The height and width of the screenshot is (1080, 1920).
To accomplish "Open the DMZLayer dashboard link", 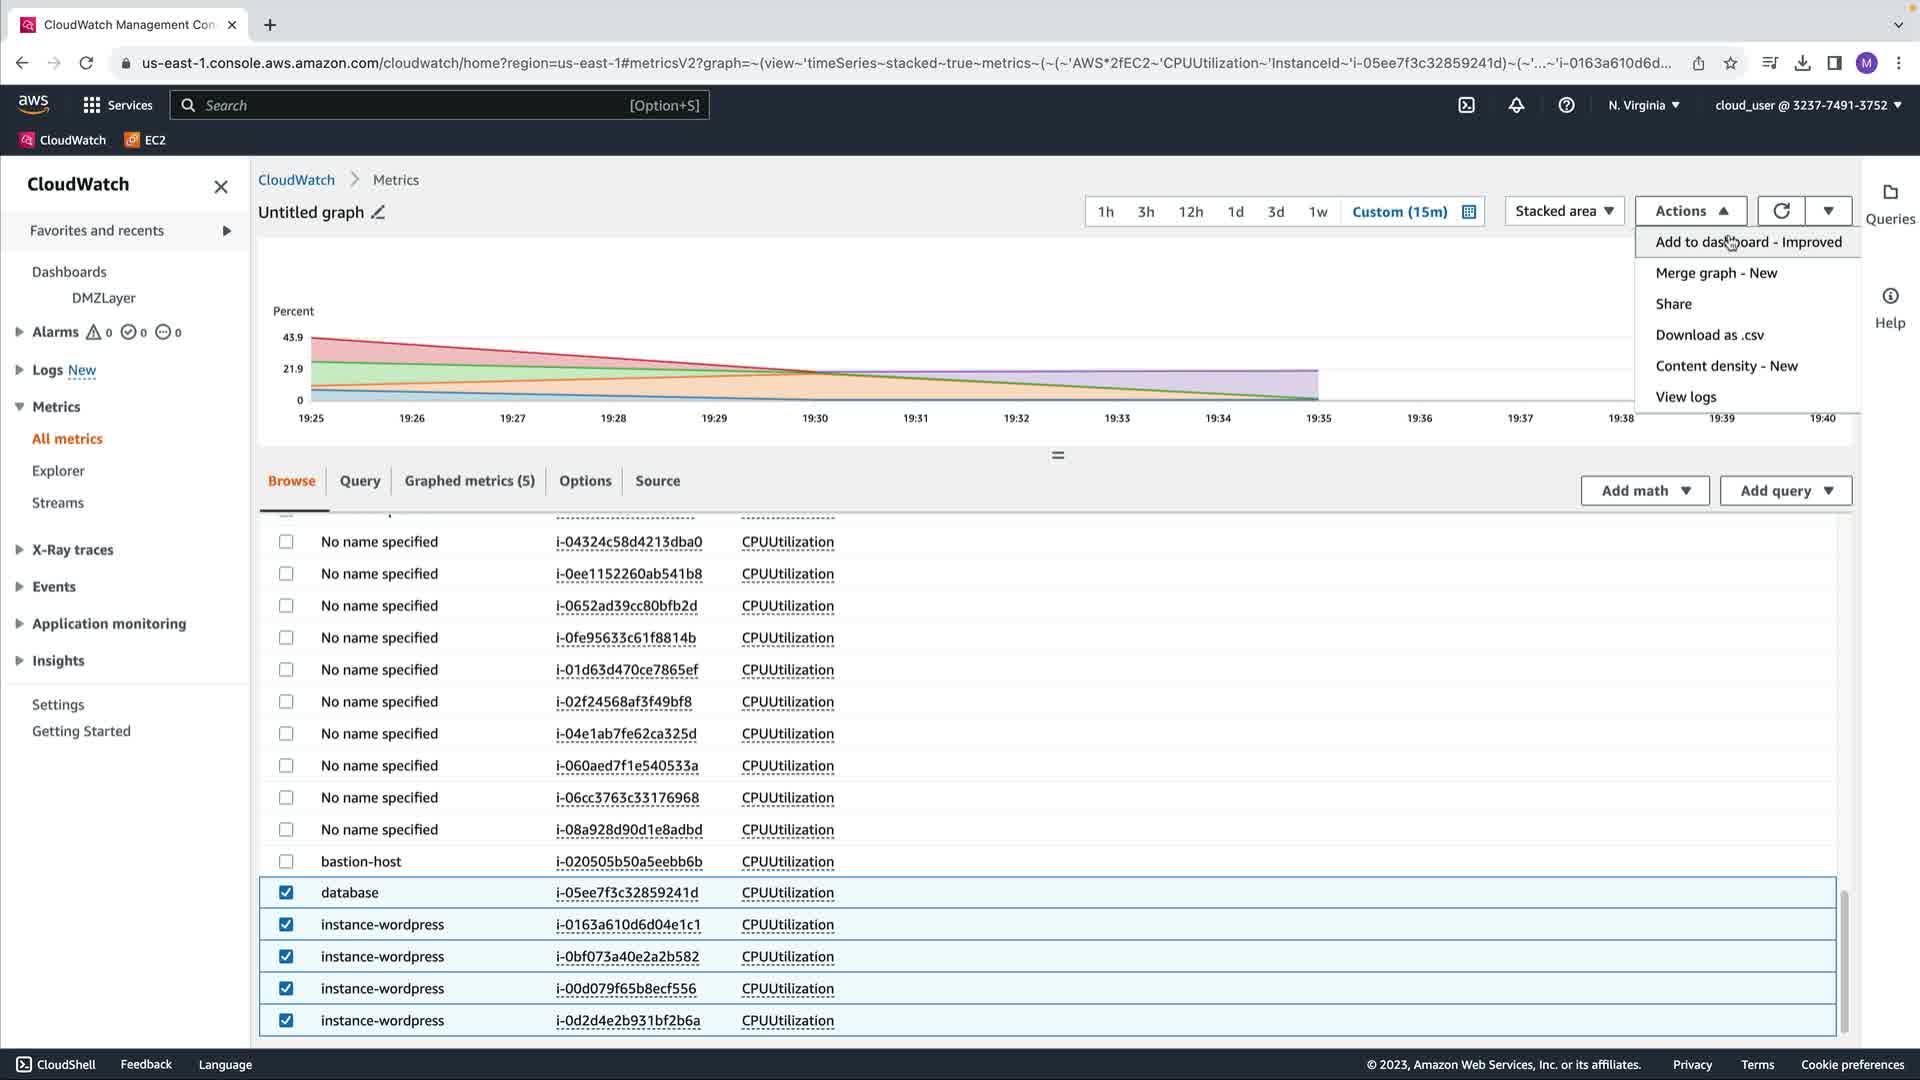I will pyautogui.click(x=103, y=298).
